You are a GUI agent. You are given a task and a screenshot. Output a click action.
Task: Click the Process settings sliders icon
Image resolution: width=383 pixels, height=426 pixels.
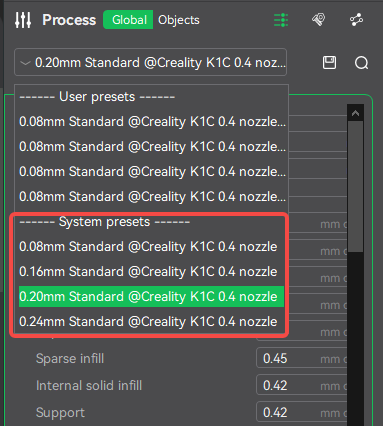pyautogui.click(x=23, y=20)
